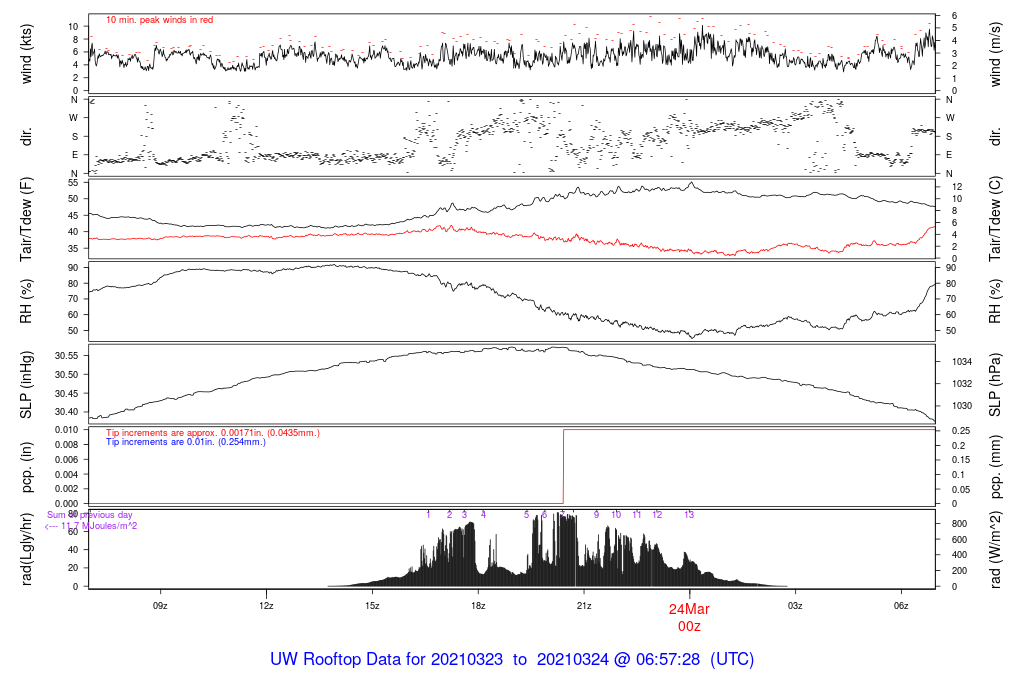Click the left 'wind (kts)' axis label
This screenshot has width=1024, height=700.
pos(26,54)
